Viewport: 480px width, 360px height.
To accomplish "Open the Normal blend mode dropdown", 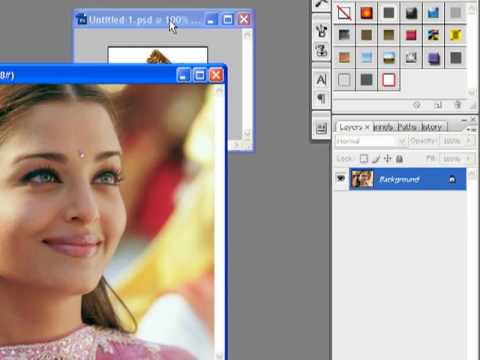I will coord(371,141).
